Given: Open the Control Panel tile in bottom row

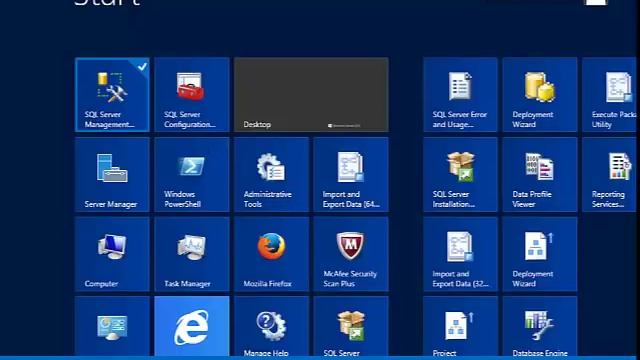Looking at the screenshot, I should coord(112,327).
